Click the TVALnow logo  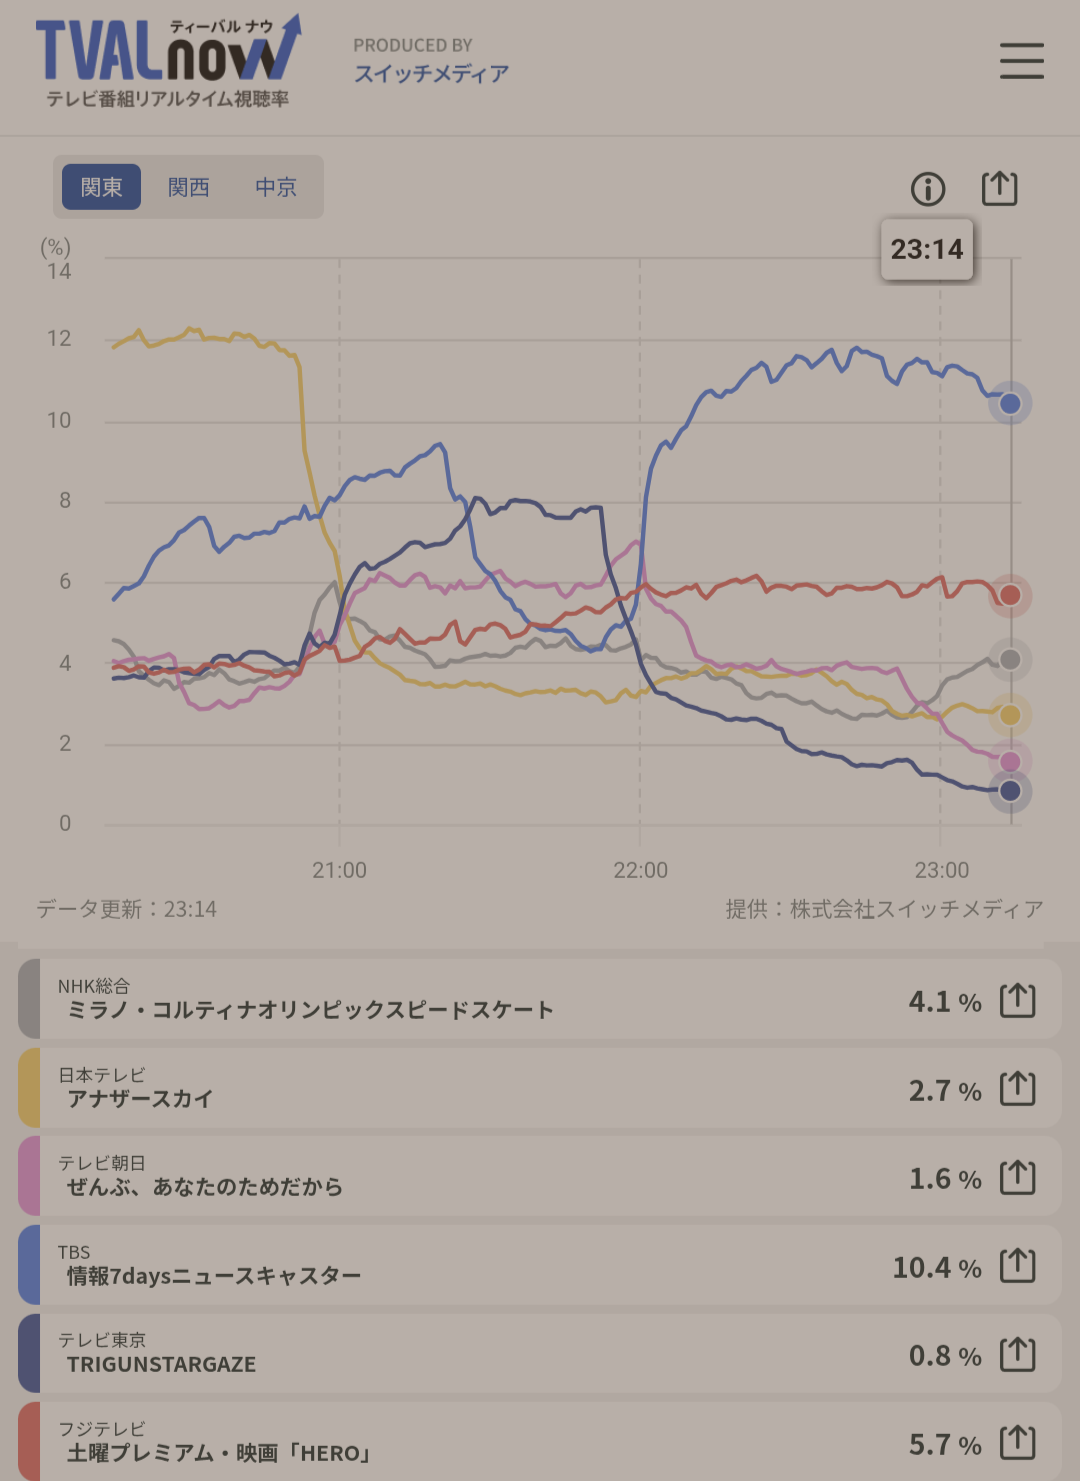(167, 61)
